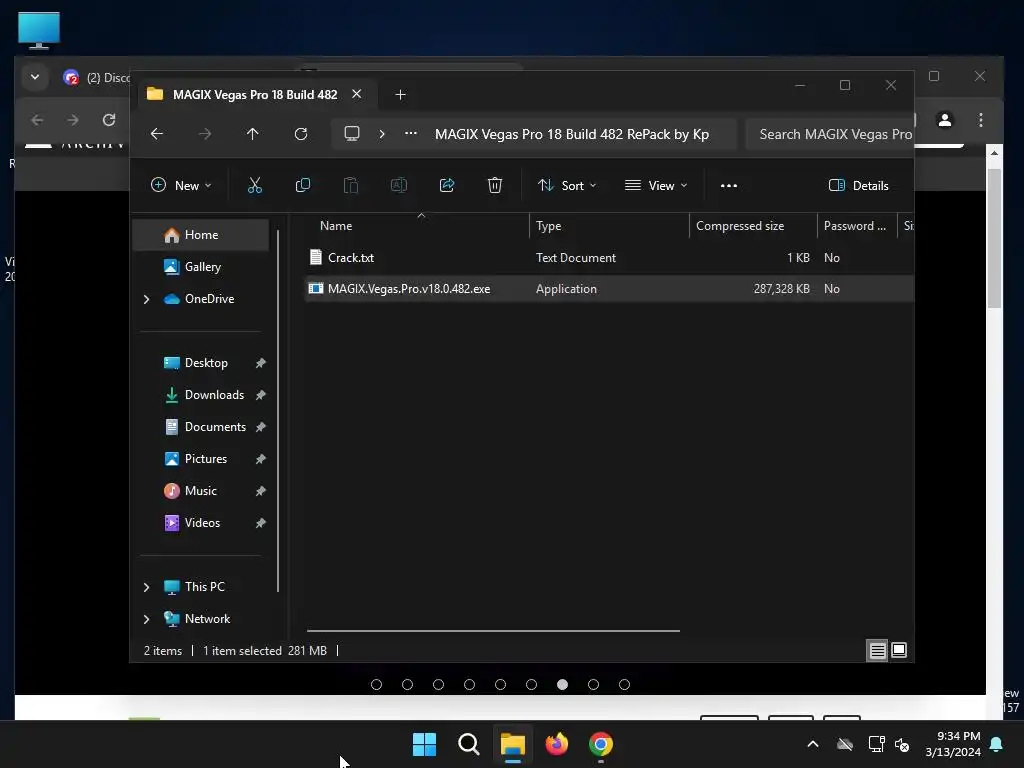
Task: Select the first carousel dot
Action: coord(376,684)
